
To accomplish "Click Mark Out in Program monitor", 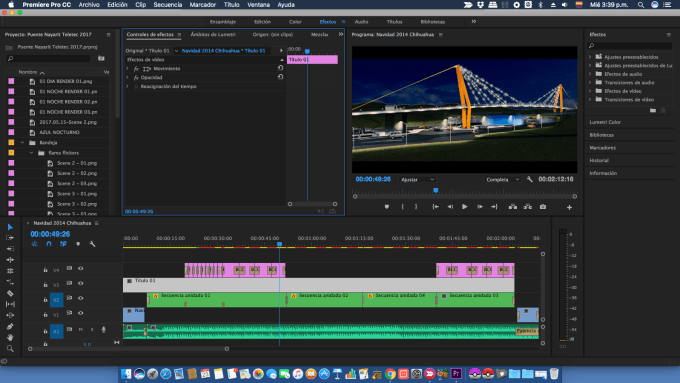I will point(416,207).
